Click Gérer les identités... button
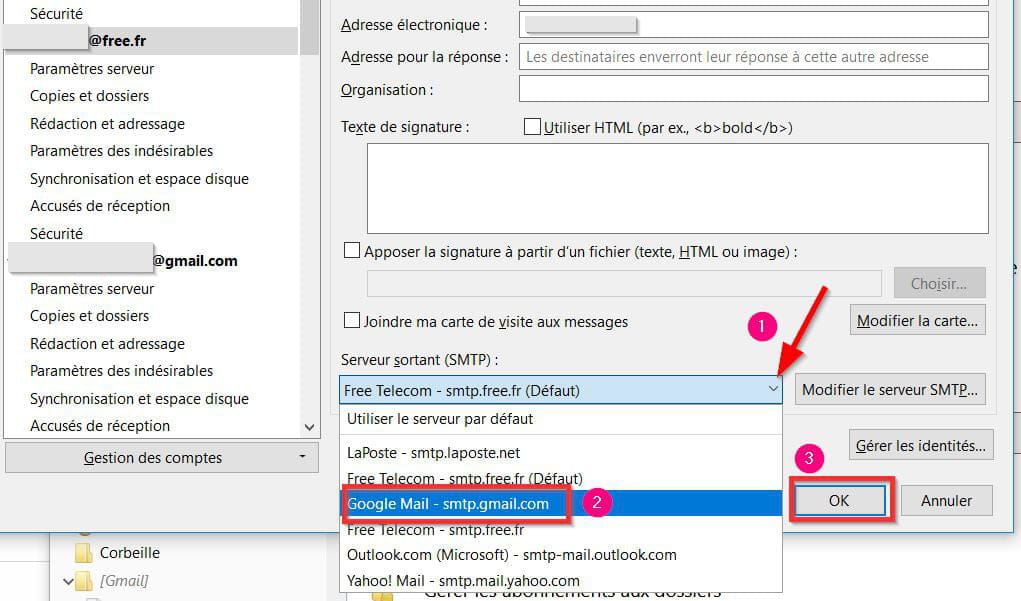Viewport: 1021px width, 601px height. pos(921,445)
